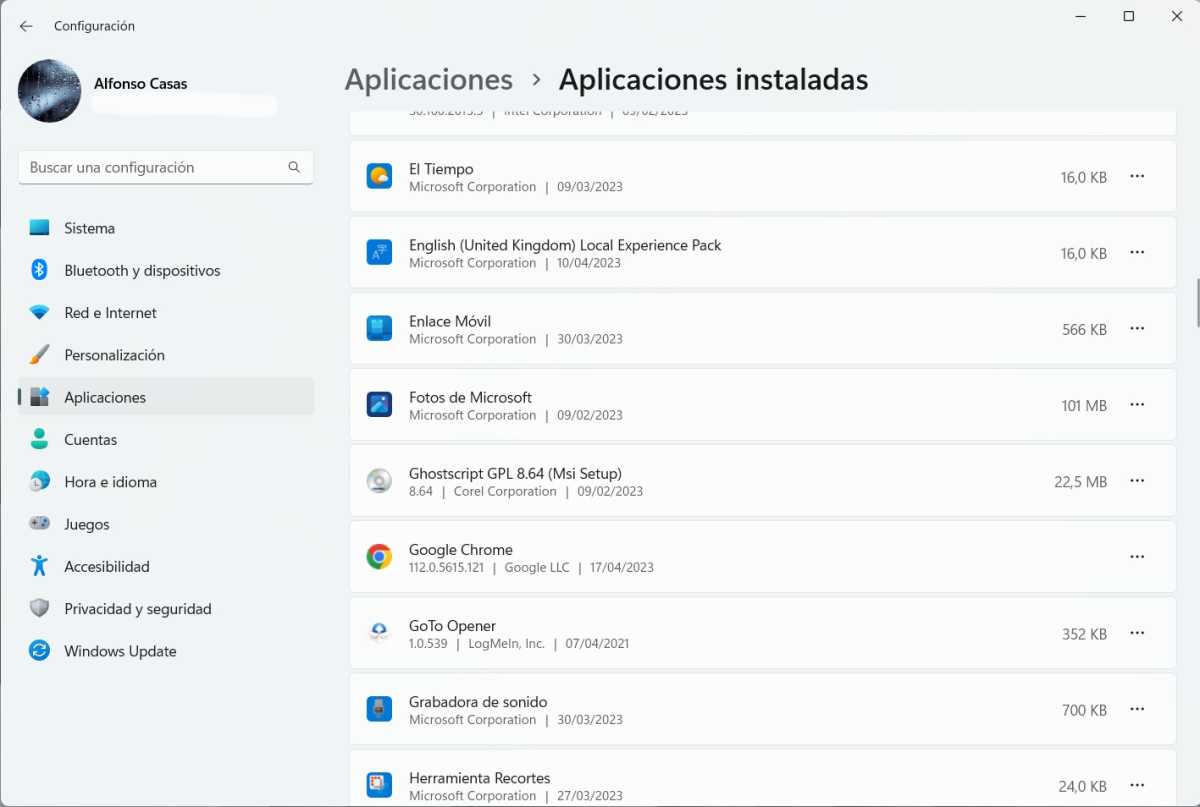Screen dimensions: 1200x807
Task: Click the GoTo Opener app name
Action: click(x=452, y=626)
